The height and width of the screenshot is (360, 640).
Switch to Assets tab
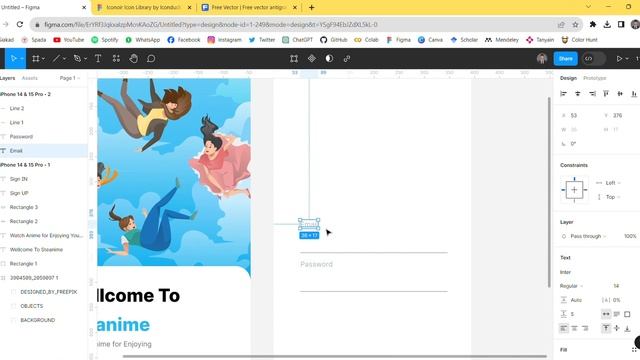pos(29,78)
